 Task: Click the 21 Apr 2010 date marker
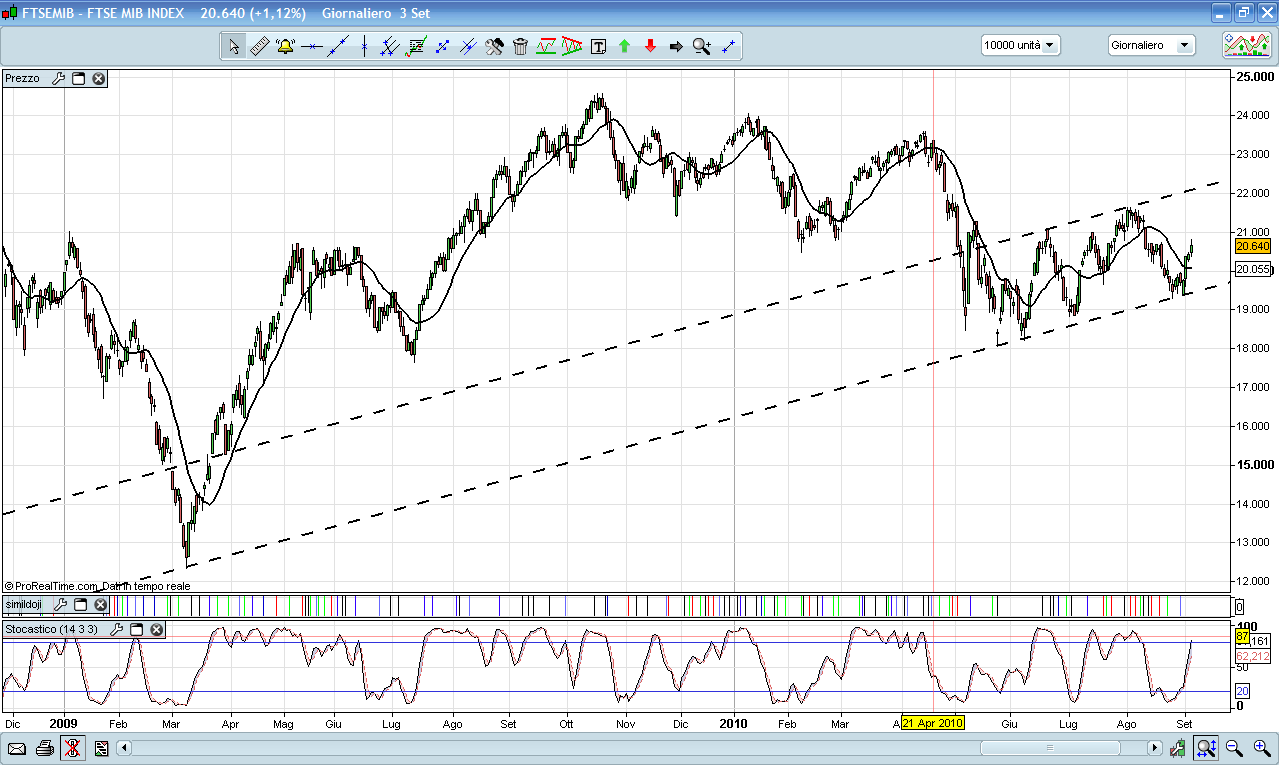932,723
